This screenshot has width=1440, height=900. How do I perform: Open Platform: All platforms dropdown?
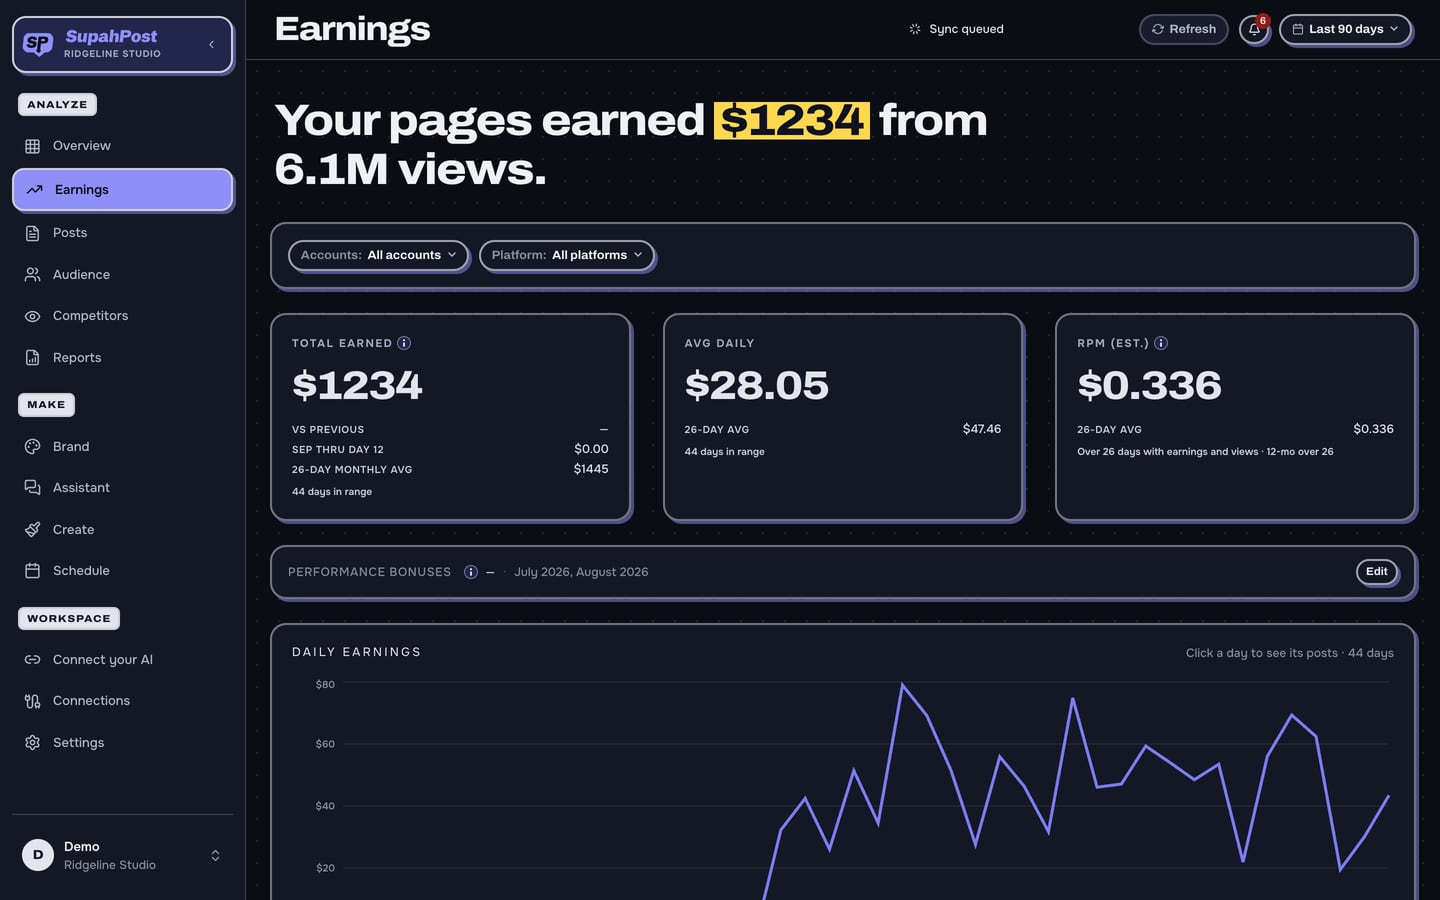tap(567, 255)
